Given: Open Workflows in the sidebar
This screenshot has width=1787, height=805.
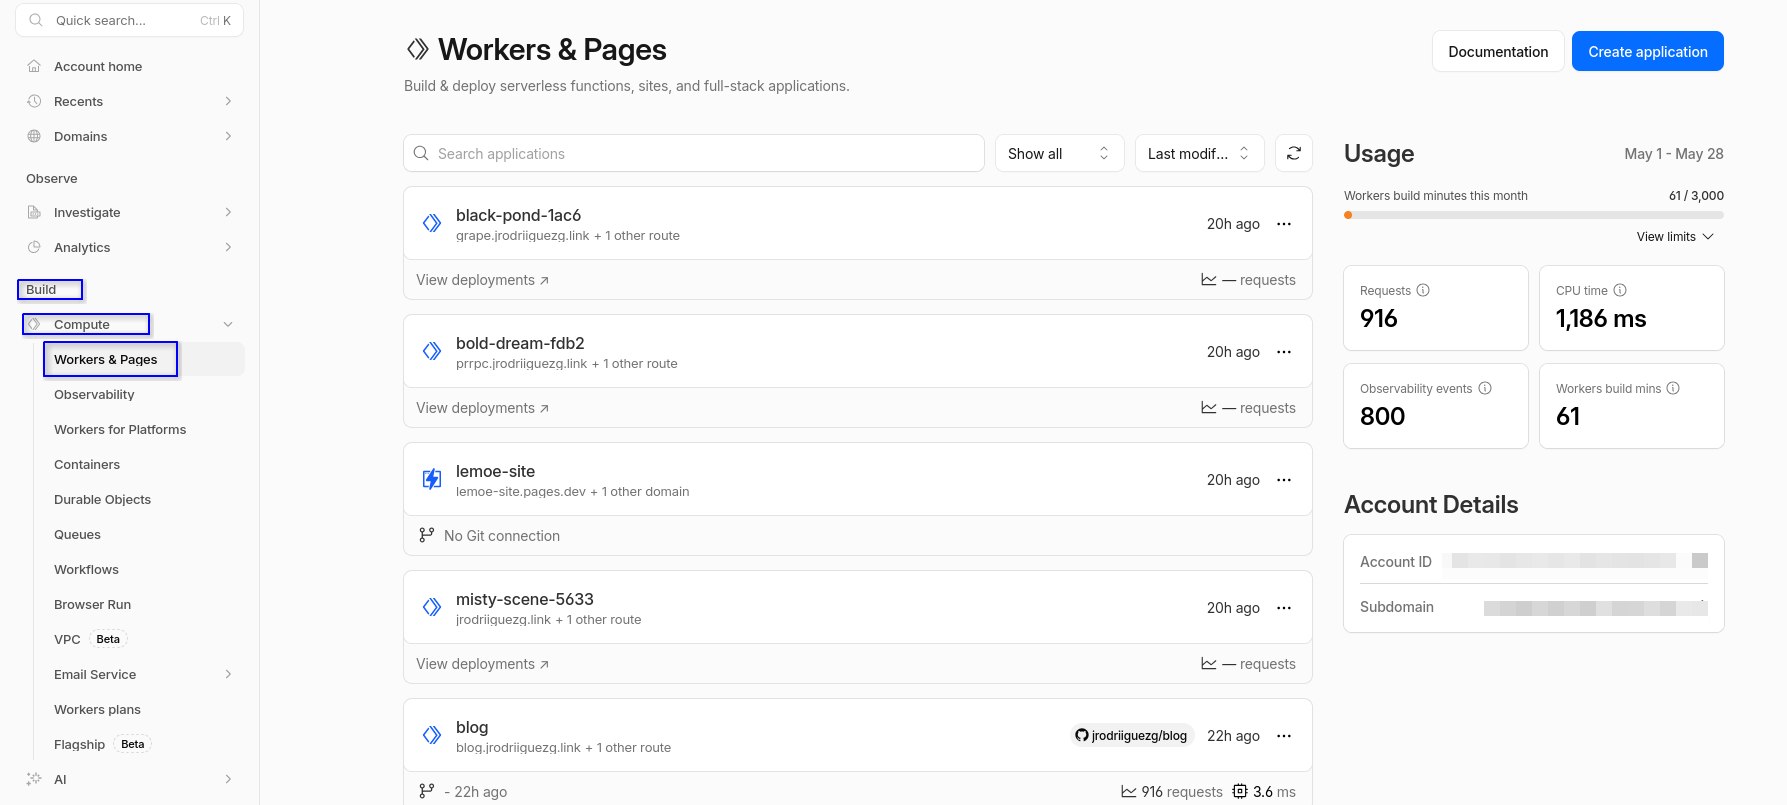Looking at the screenshot, I should 86,569.
